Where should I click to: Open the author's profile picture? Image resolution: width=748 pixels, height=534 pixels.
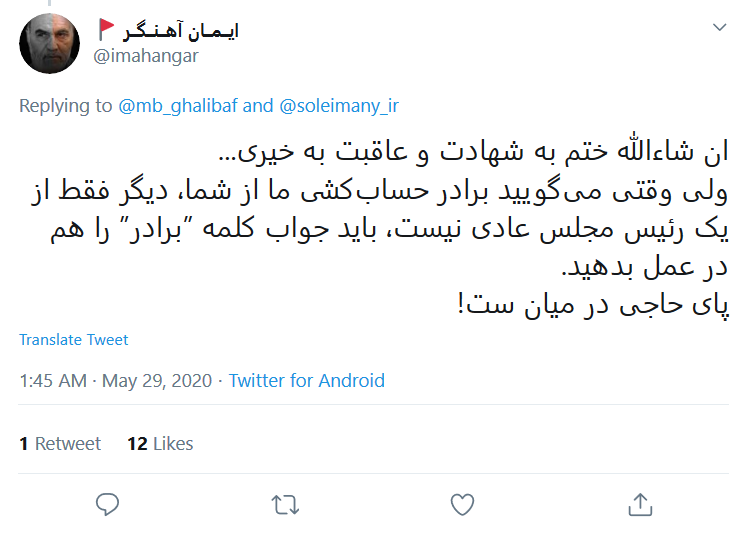[x=50, y=43]
